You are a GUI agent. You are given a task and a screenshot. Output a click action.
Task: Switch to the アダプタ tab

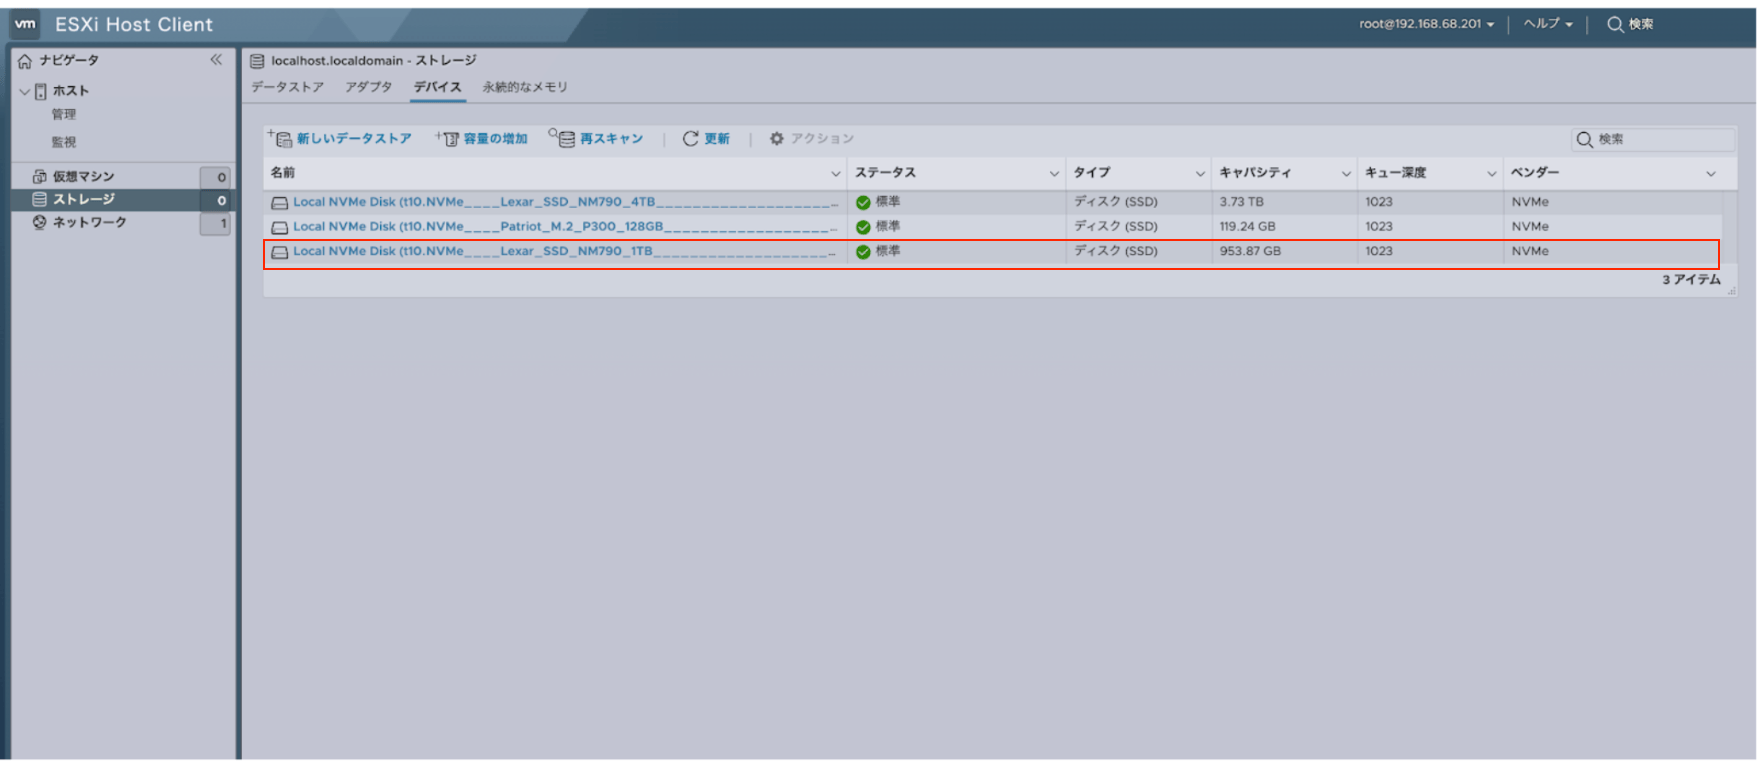pos(368,87)
